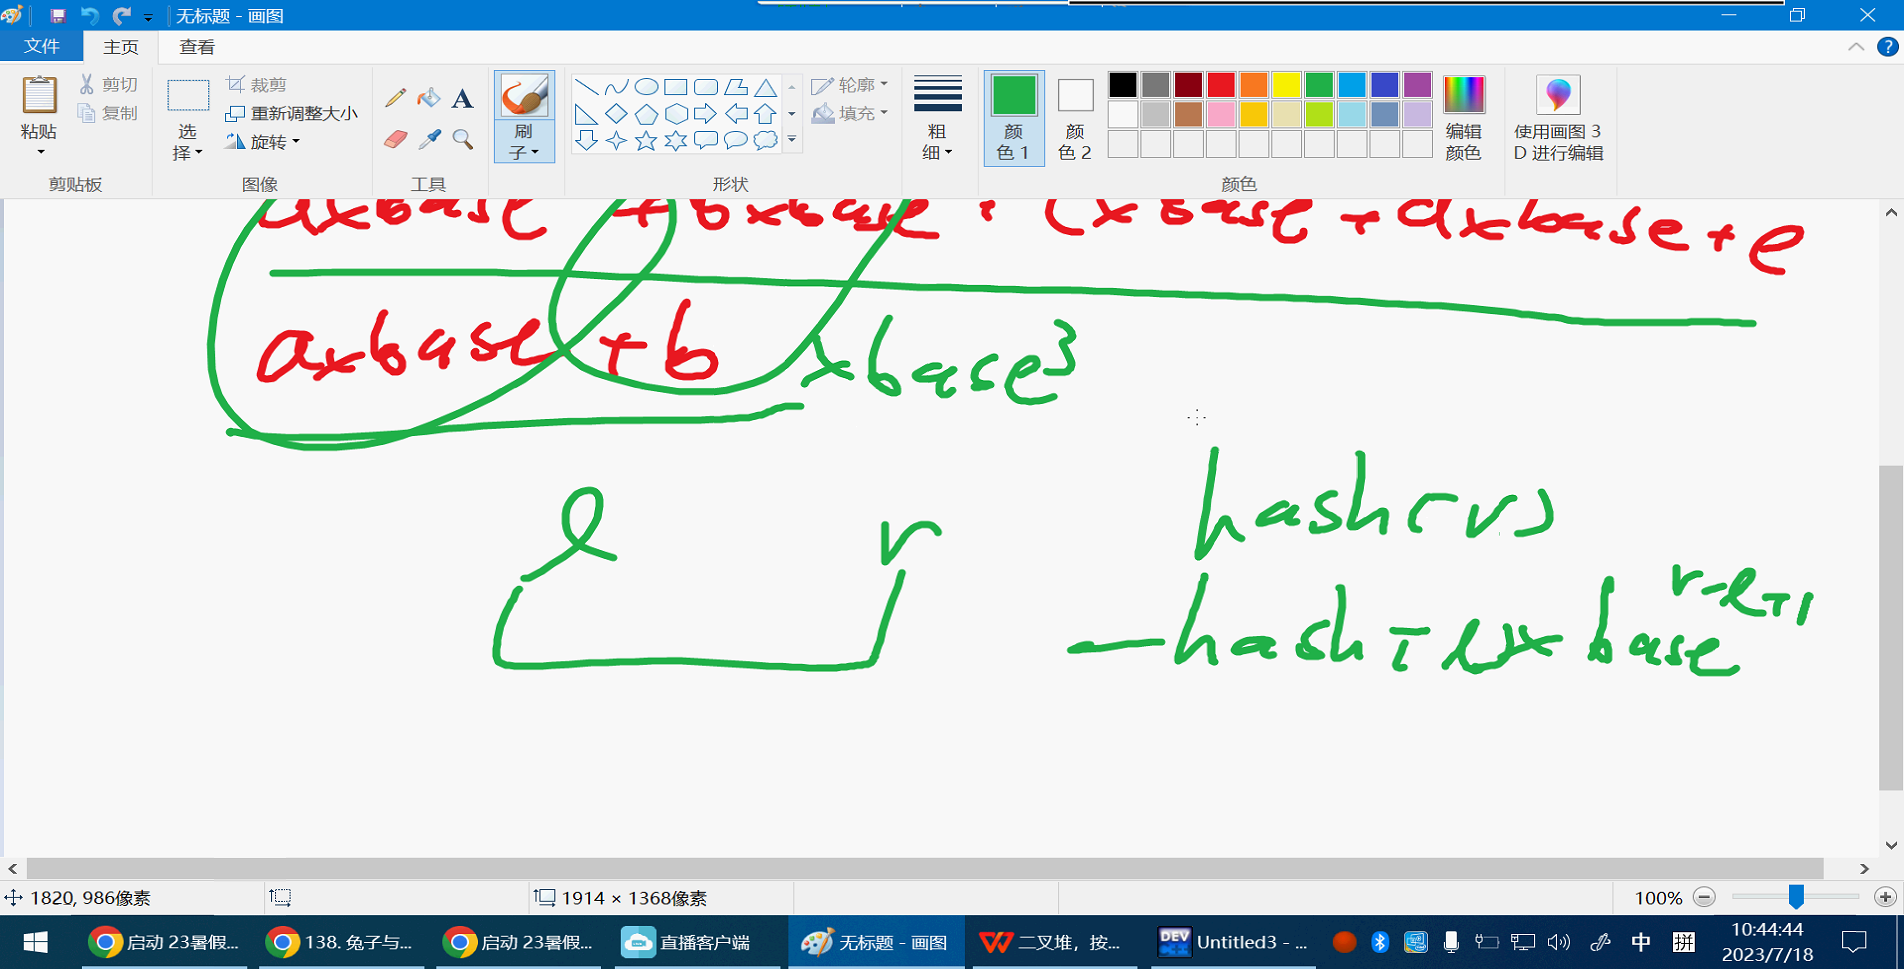The image size is (1904, 969).
Task: Switch to Dev-C++ Untitled3 taskbar window
Action: 1233,942
